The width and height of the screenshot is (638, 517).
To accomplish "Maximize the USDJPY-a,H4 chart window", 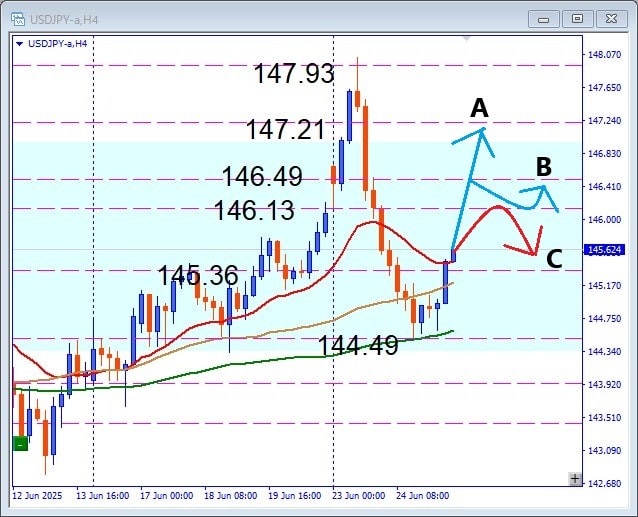I will point(577,19).
